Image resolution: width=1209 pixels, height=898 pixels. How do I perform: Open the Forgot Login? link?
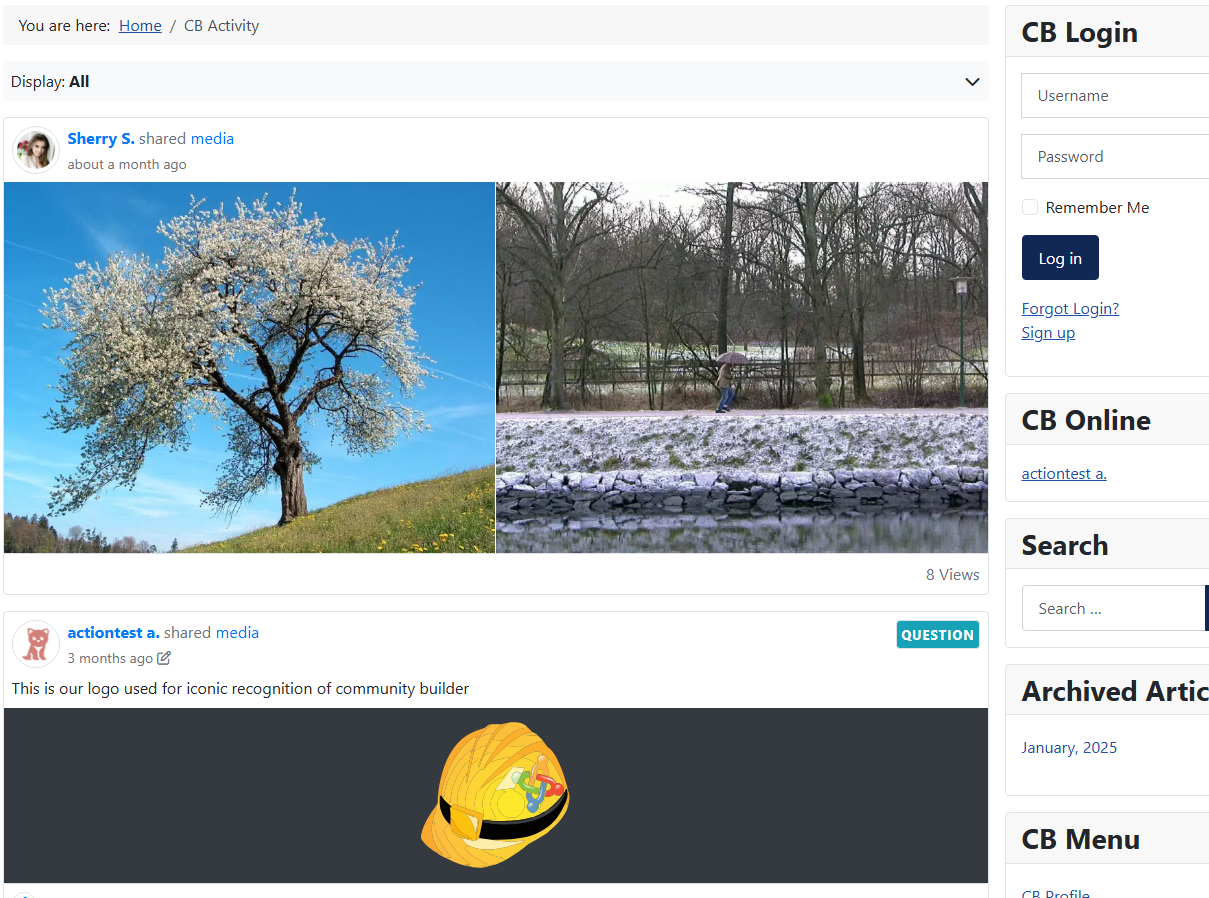click(1070, 309)
